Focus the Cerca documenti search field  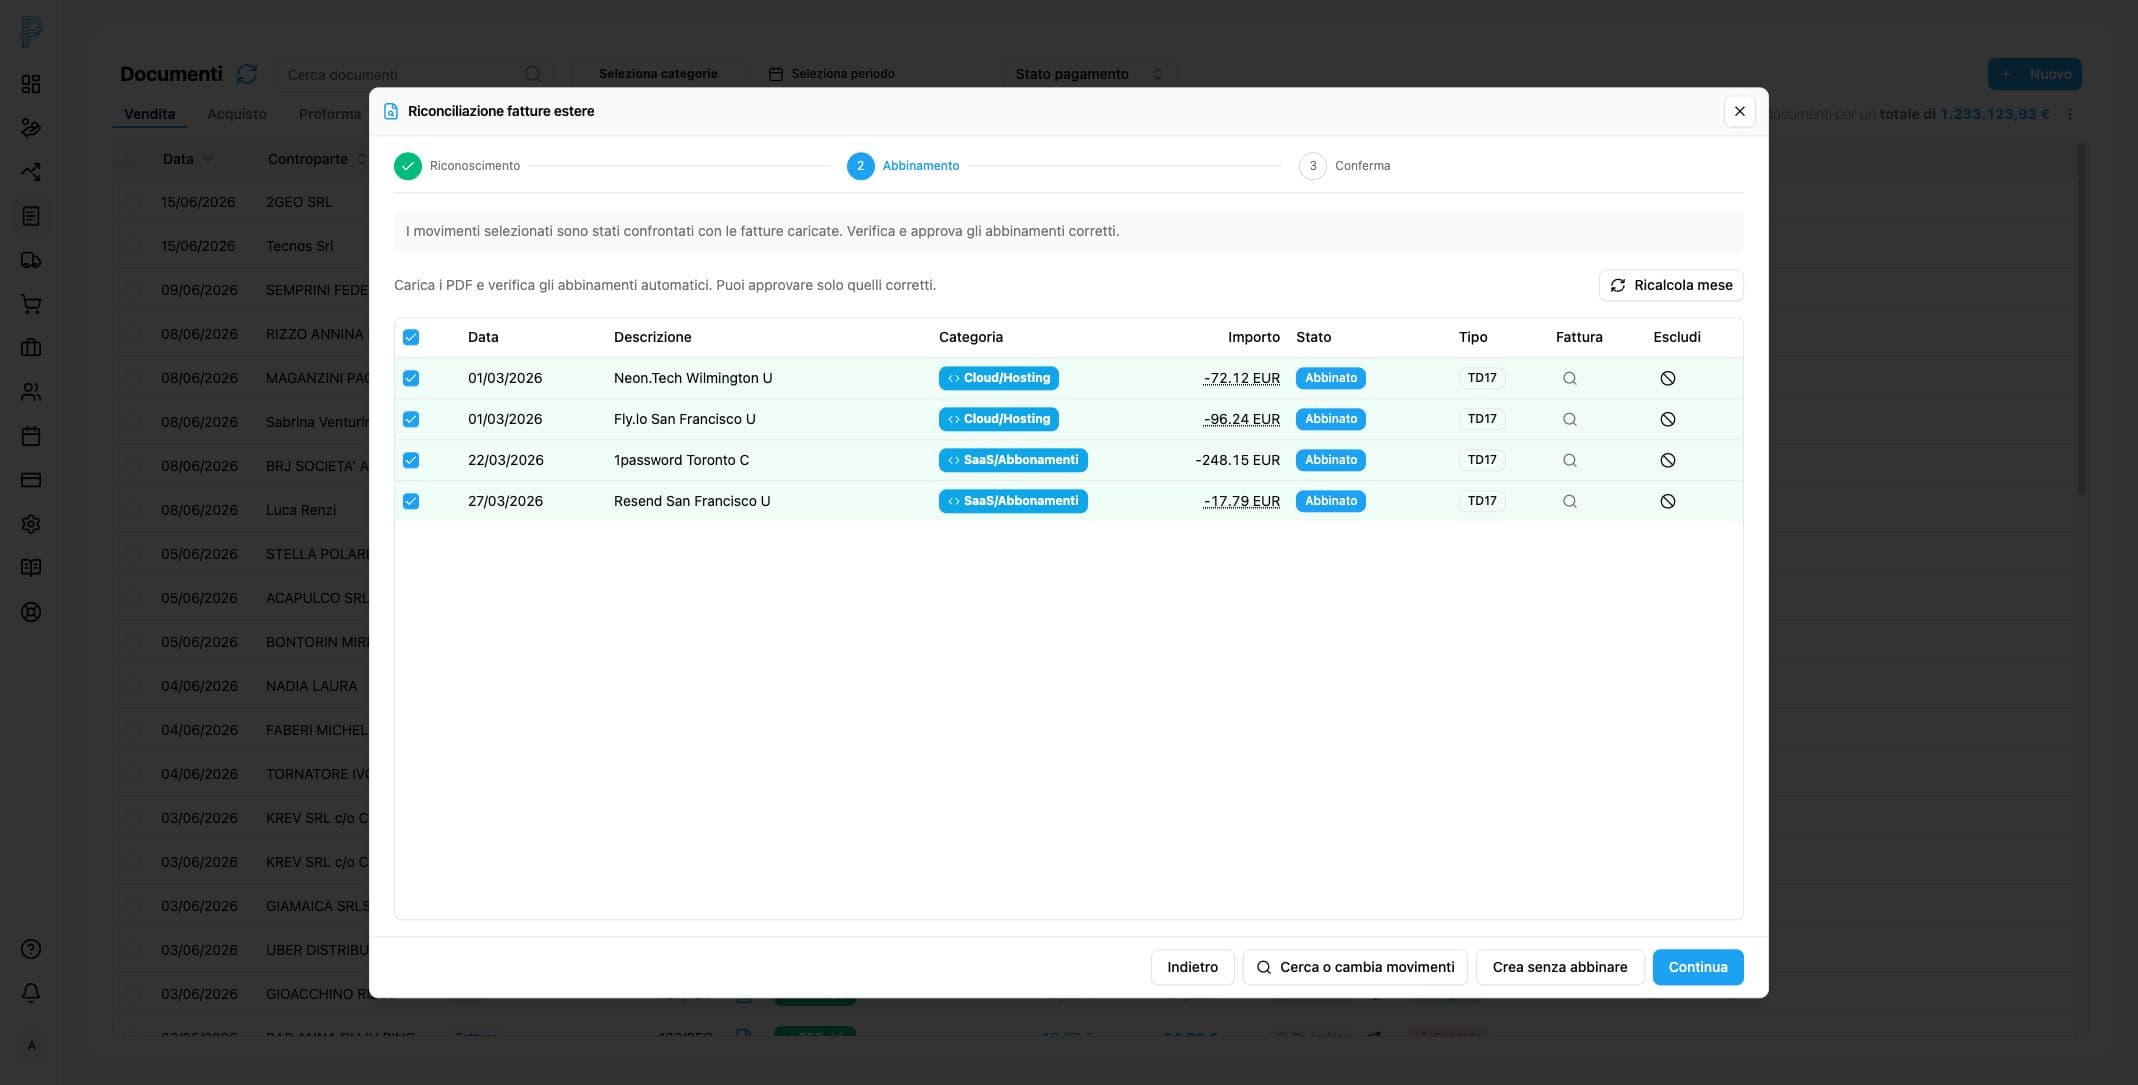coord(414,74)
